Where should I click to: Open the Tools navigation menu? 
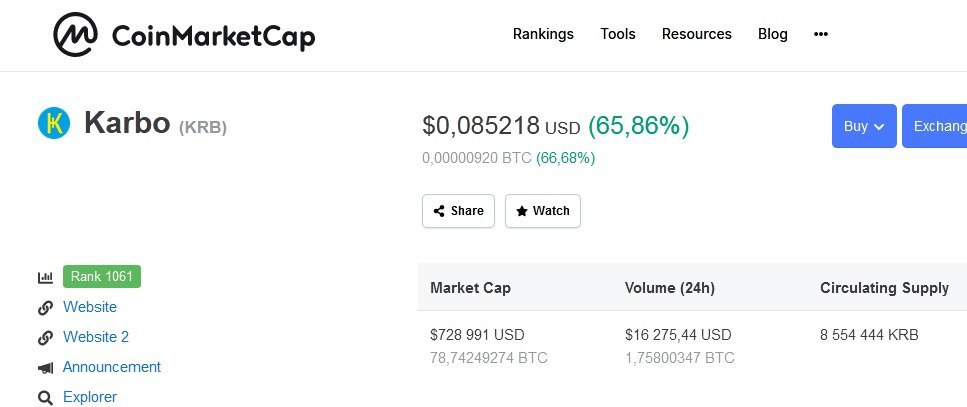click(x=618, y=34)
